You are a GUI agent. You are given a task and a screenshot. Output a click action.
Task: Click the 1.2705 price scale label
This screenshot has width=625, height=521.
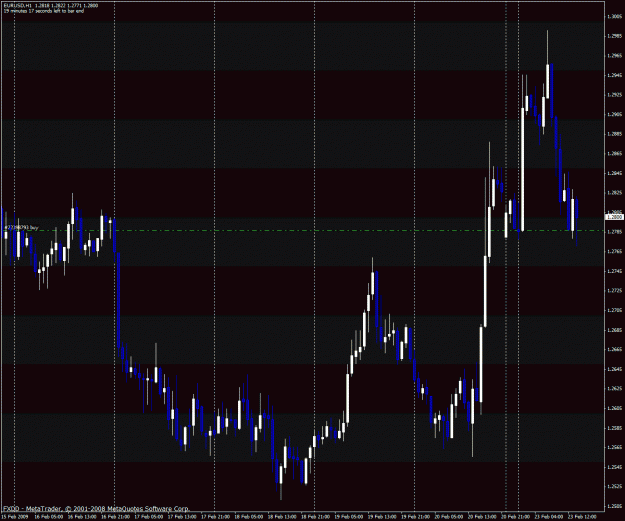[615, 310]
